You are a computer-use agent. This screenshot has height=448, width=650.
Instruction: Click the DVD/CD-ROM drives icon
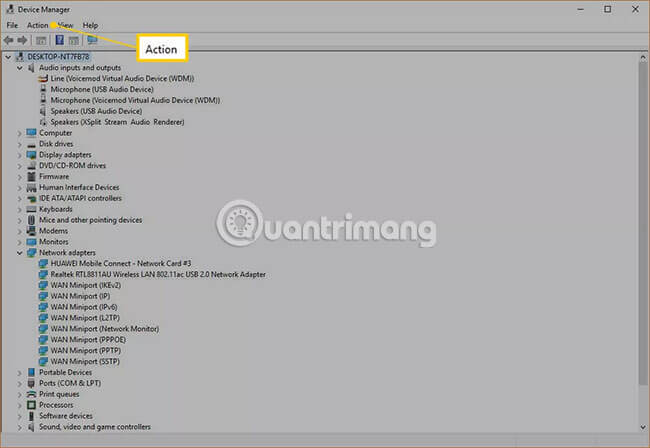[x=31, y=165]
